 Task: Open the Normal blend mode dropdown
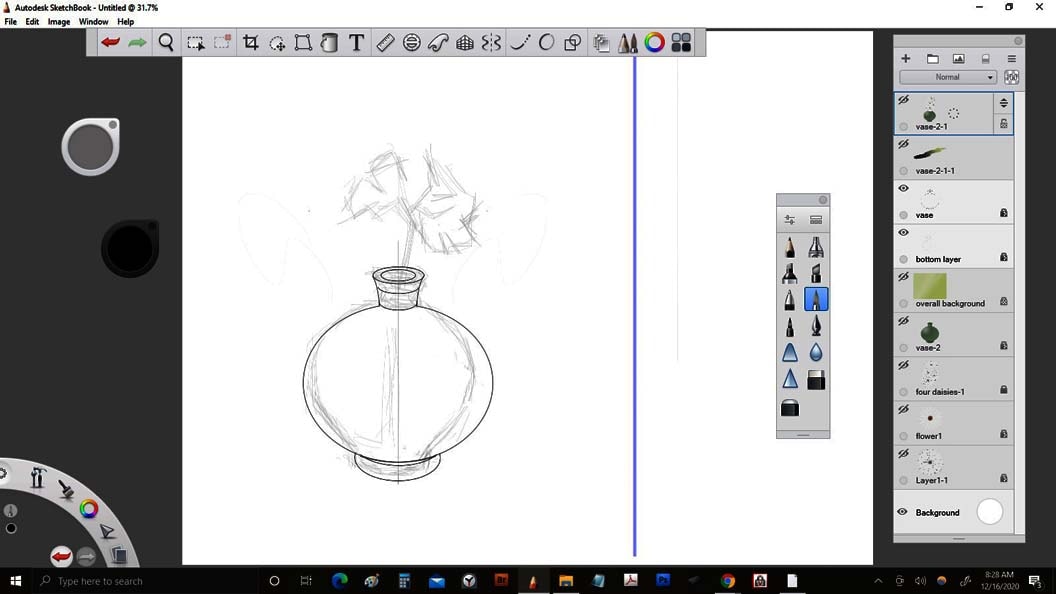tap(948, 77)
